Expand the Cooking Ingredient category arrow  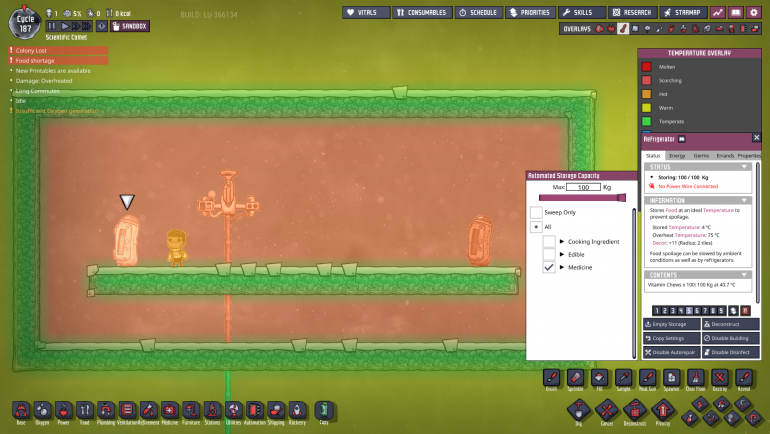tap(562, 242)
